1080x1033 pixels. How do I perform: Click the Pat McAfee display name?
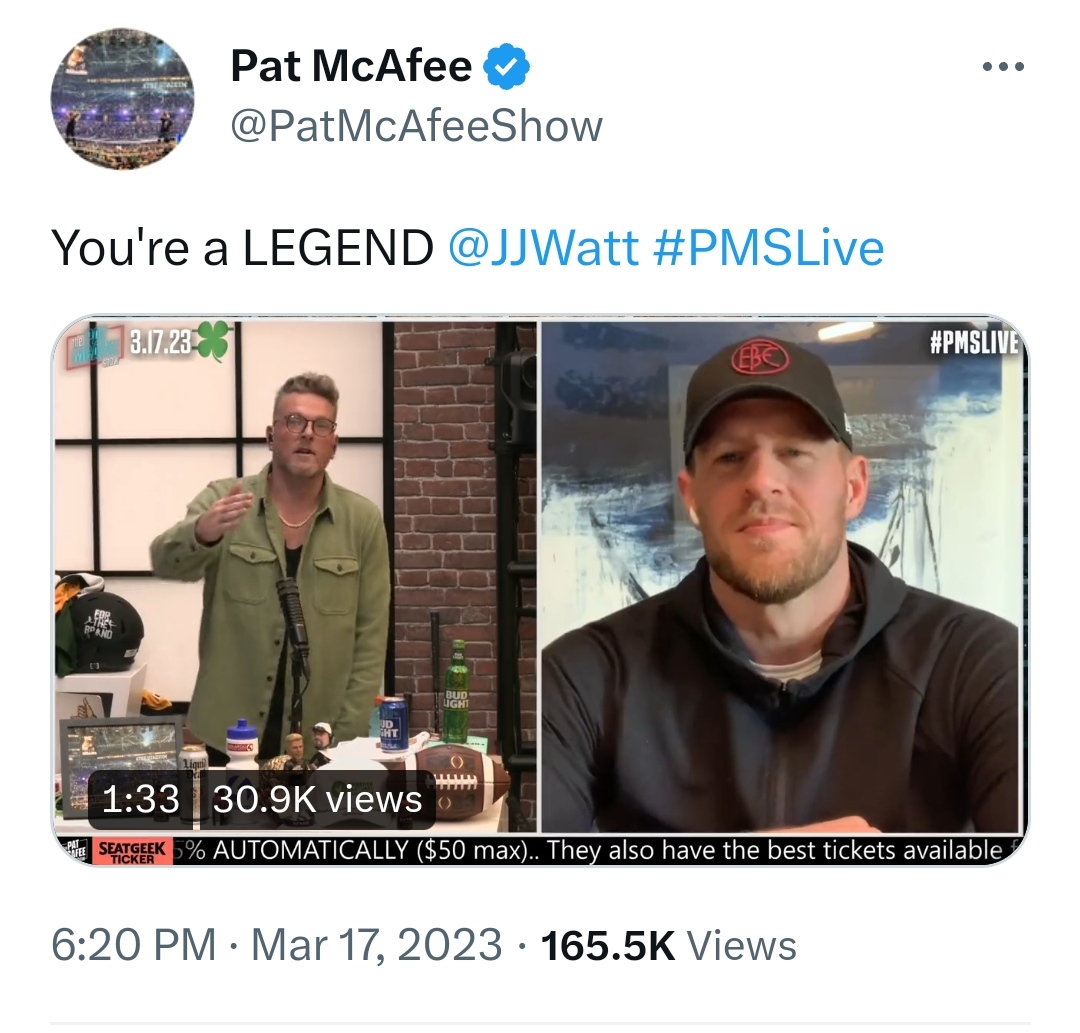(x=351, y=65)
